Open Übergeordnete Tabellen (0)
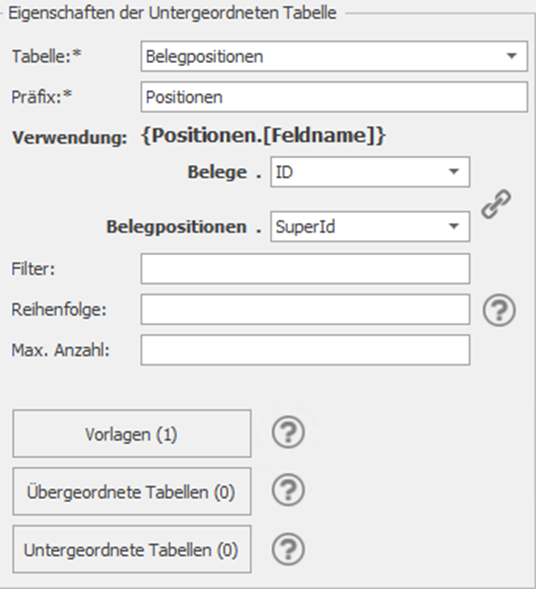The height and width of the screenshot is (589, 536). click(132, 491)
